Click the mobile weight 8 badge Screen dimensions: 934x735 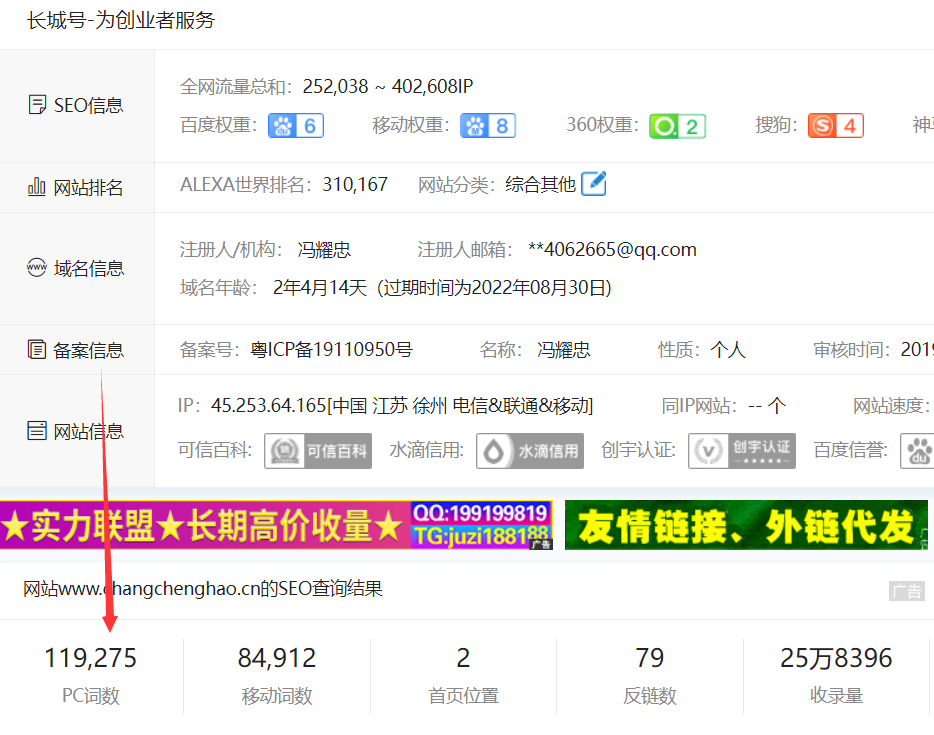487,126
